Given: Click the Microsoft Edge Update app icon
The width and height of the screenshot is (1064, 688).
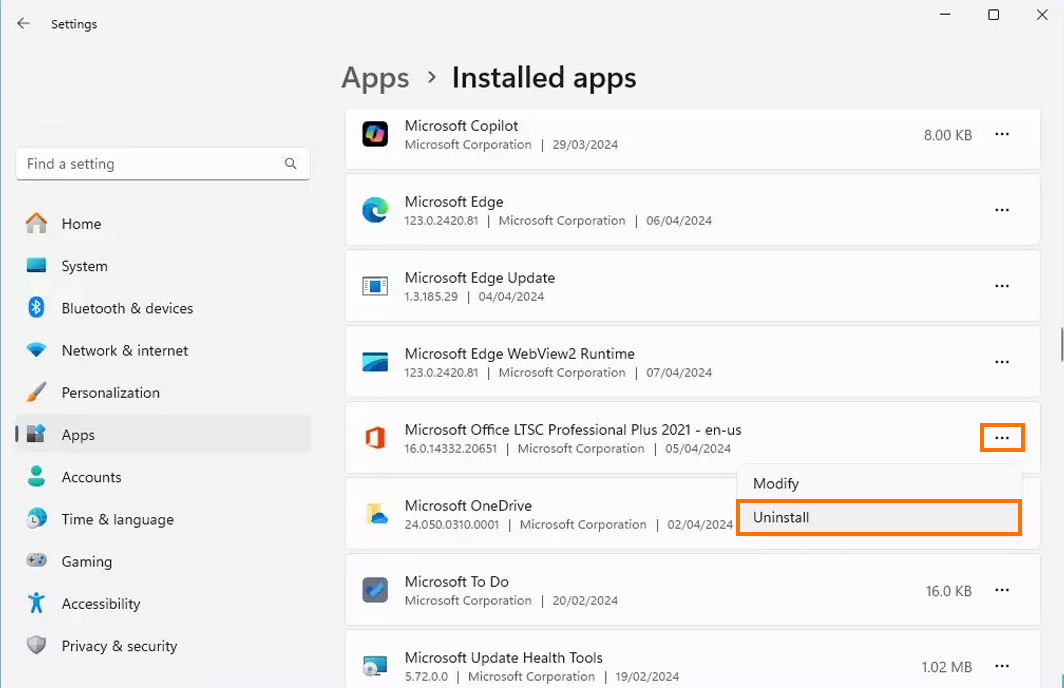Looking at the screenshot, I should [375, 286].
